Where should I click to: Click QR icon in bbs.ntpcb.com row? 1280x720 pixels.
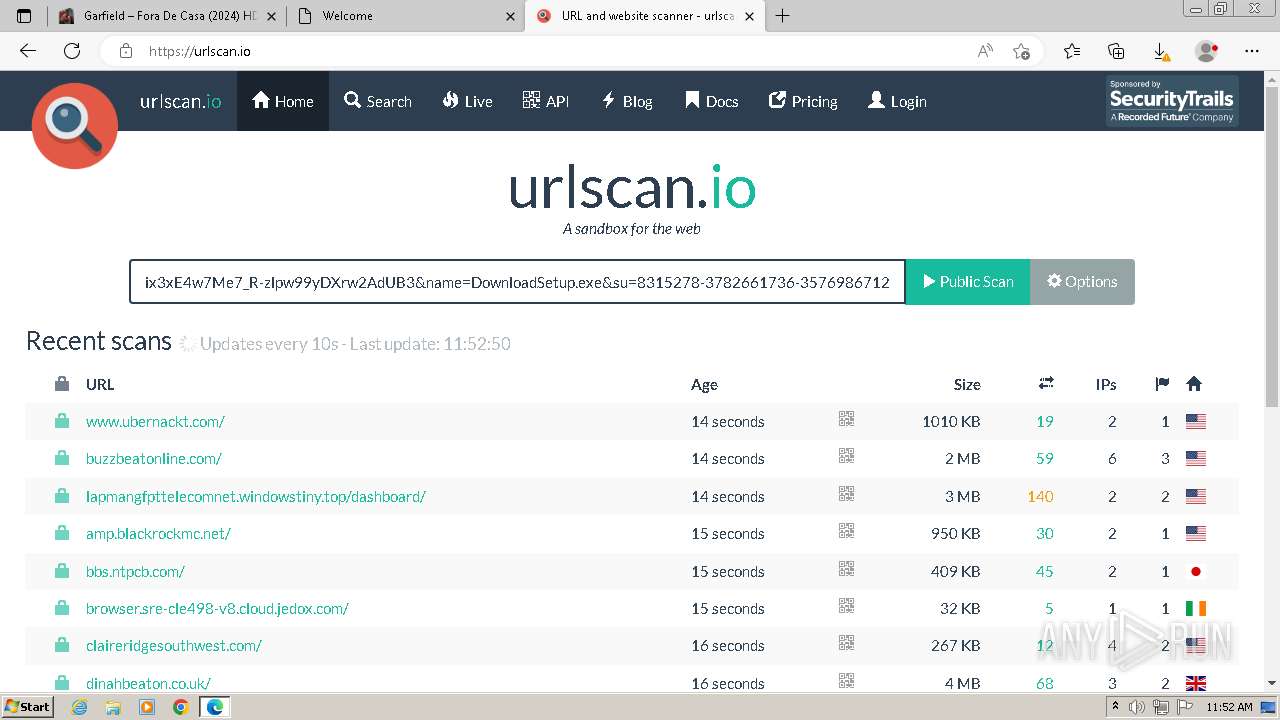coord(846,569)
